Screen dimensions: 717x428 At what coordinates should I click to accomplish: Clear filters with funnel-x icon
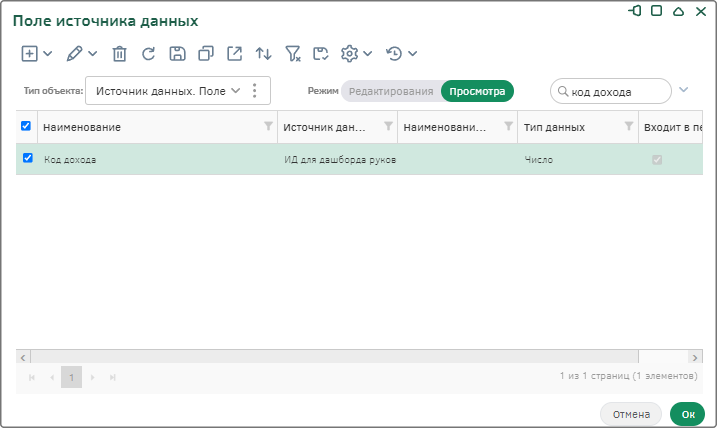click(x=293, y=54)
